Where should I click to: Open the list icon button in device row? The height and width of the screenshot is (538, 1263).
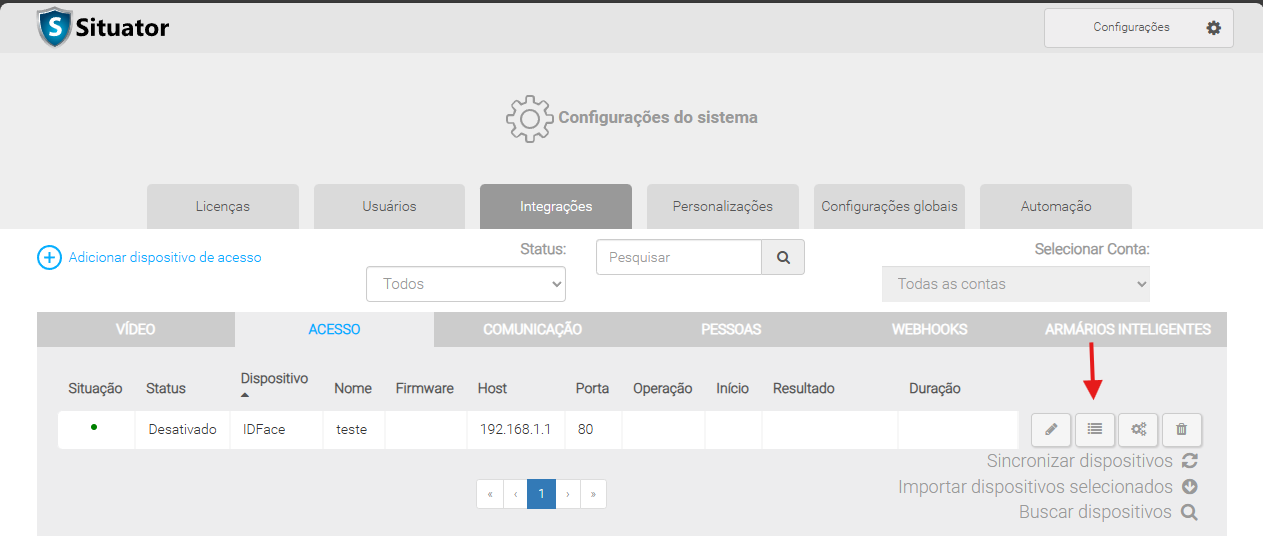click(x=1095, y=429)
